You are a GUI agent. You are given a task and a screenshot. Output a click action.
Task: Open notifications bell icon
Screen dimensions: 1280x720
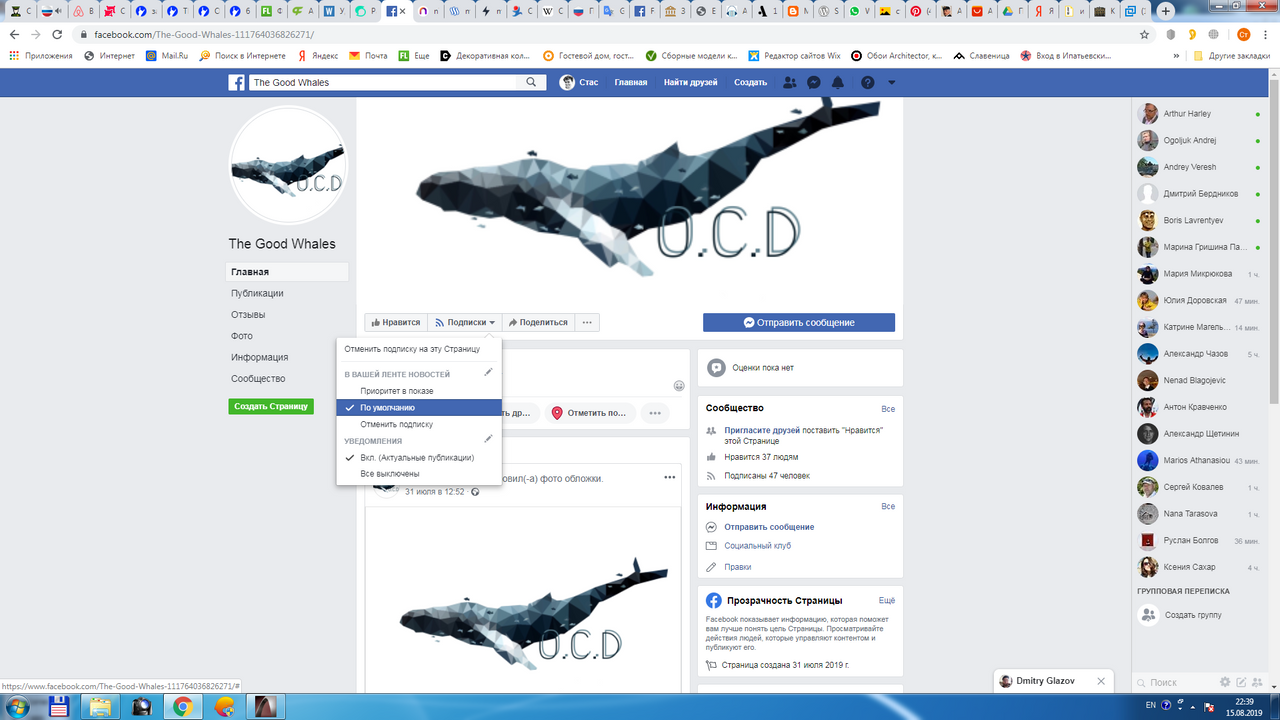[838, 83]
